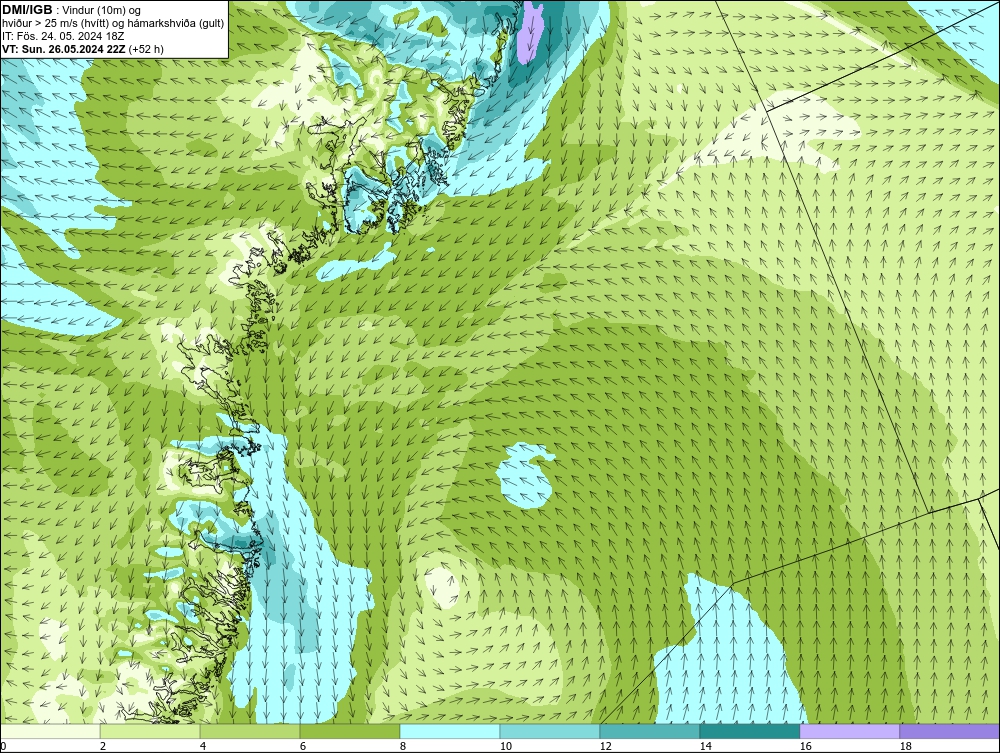Click the 16–18 m/s lavender legend swatch
Image resolution: width=1000 pixels, height=753 pixels.
(849, 731)
